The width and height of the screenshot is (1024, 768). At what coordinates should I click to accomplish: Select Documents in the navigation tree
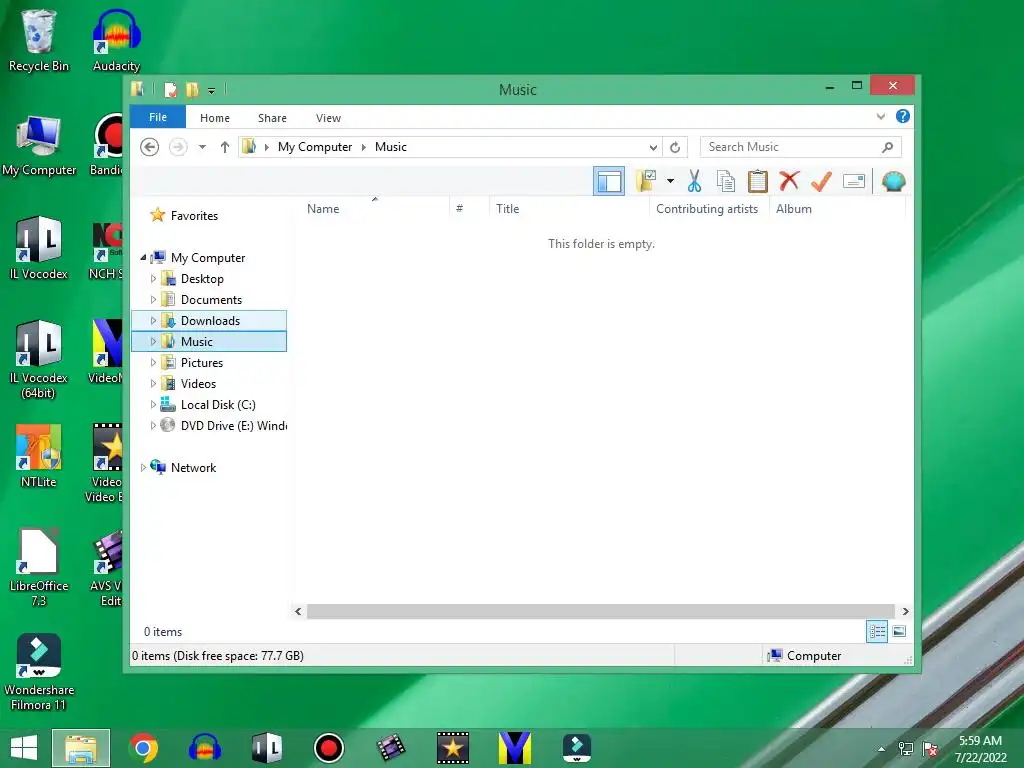pos(211,300)
